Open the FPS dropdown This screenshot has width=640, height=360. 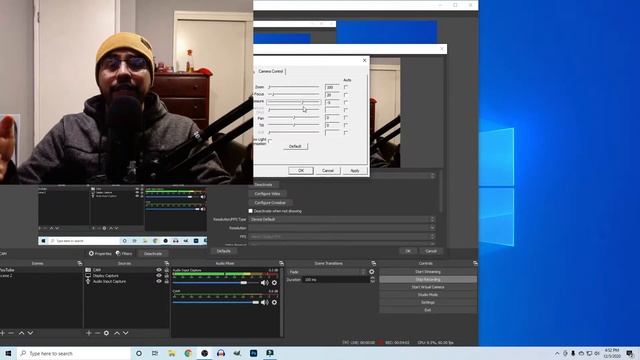point(342,236)
